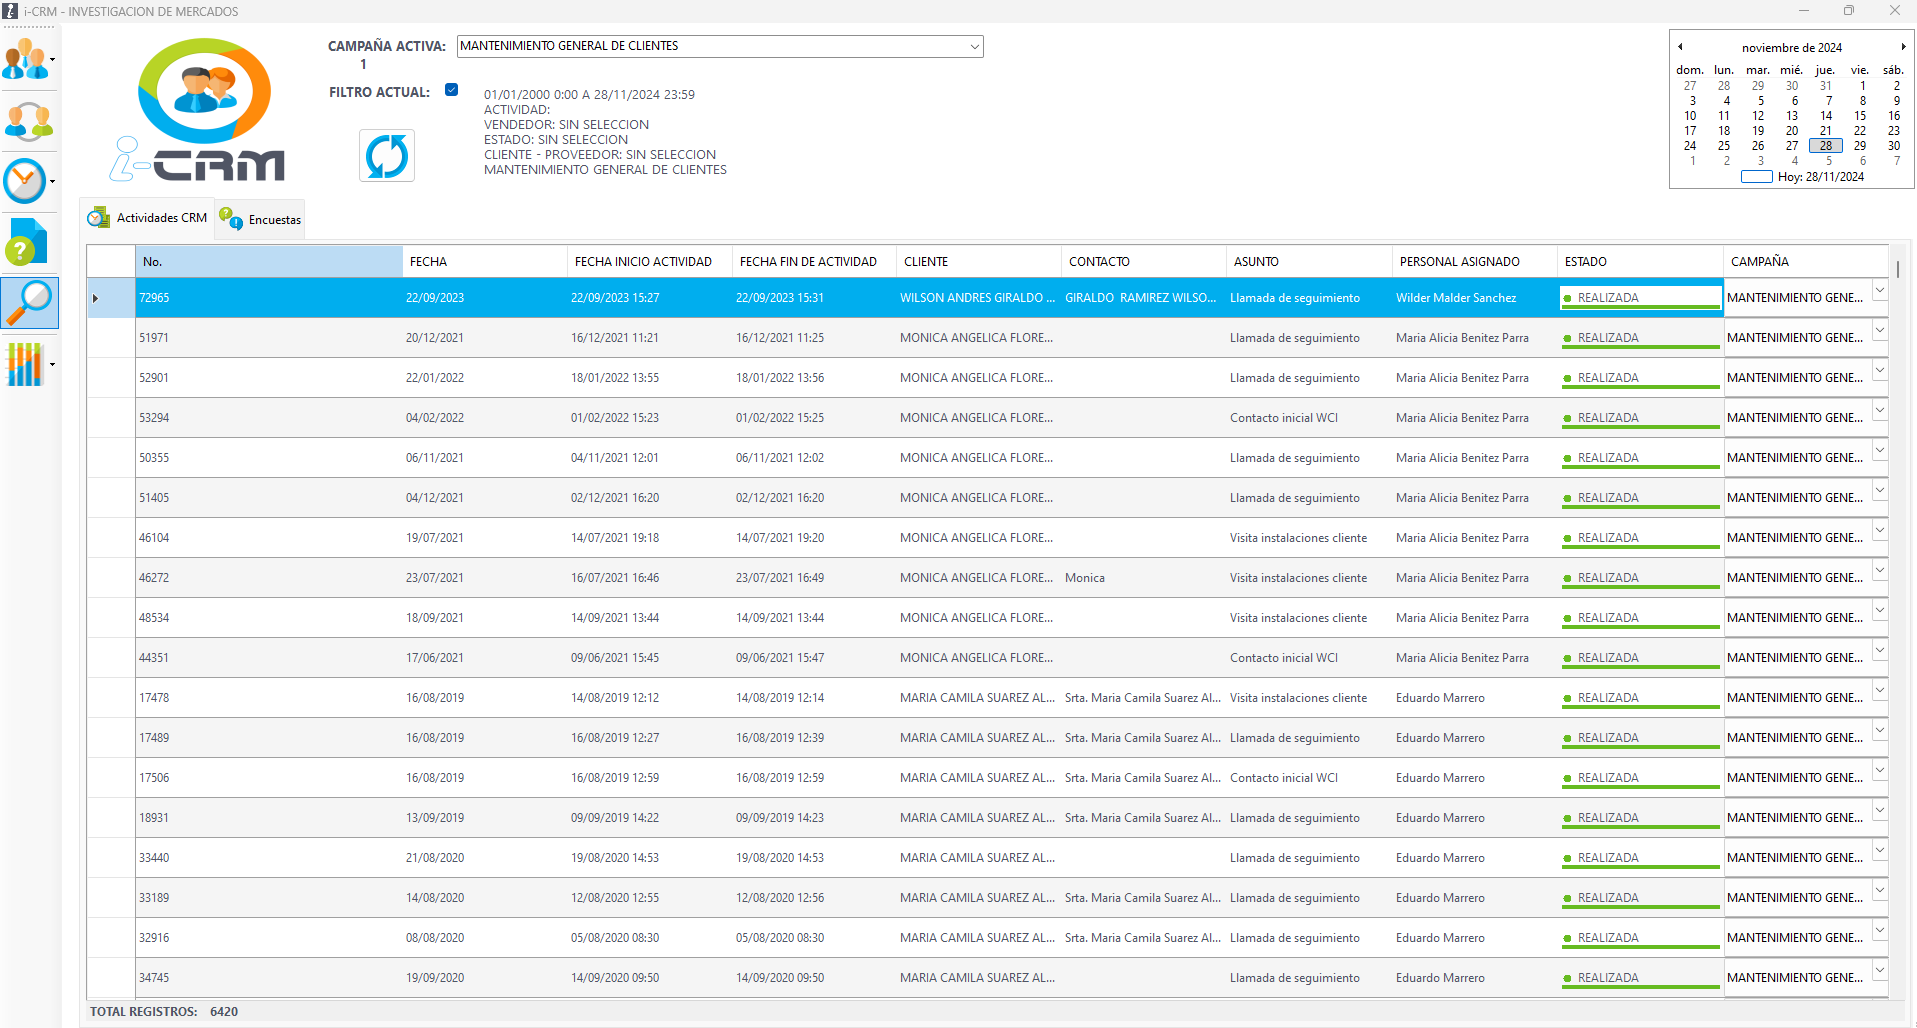The height and width of the screenshot is (1028, 1917).
Task: Go to previous month in calendar
Action: 1681,47
